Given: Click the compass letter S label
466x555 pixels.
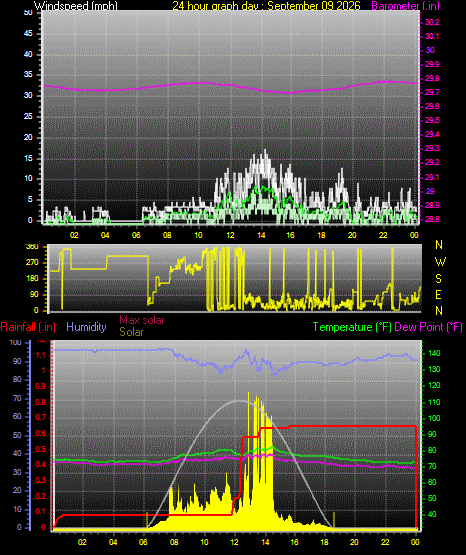Looking at the screenshot, I should point(438,279).
